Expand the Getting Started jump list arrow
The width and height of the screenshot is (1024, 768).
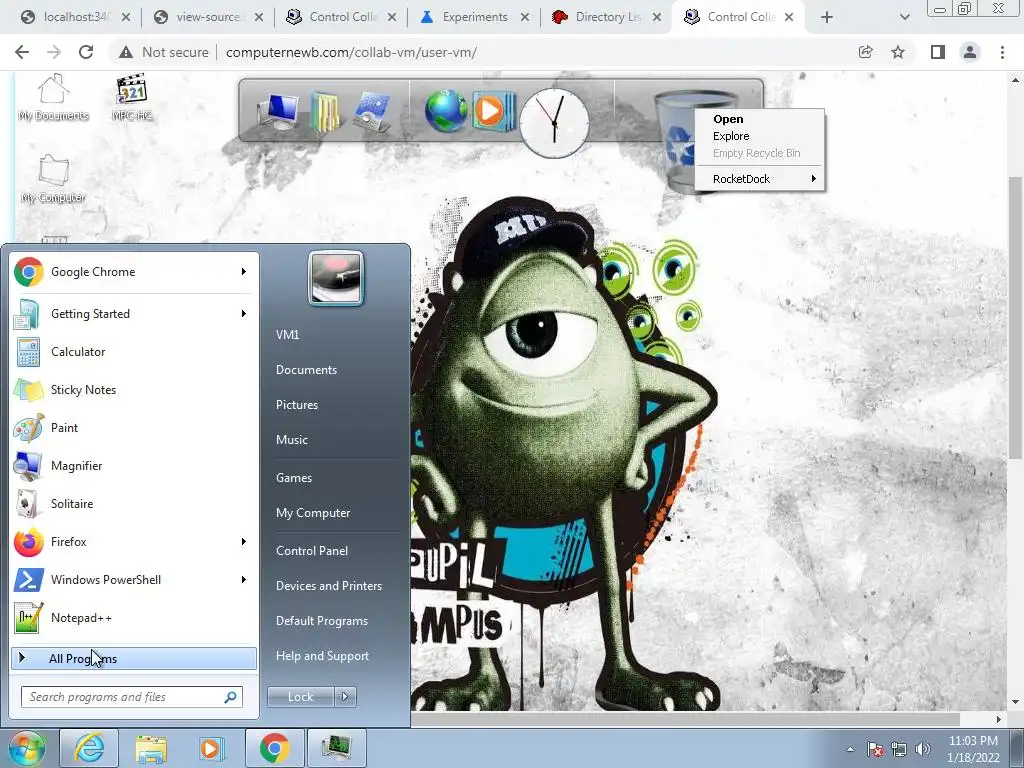[244, 313]
